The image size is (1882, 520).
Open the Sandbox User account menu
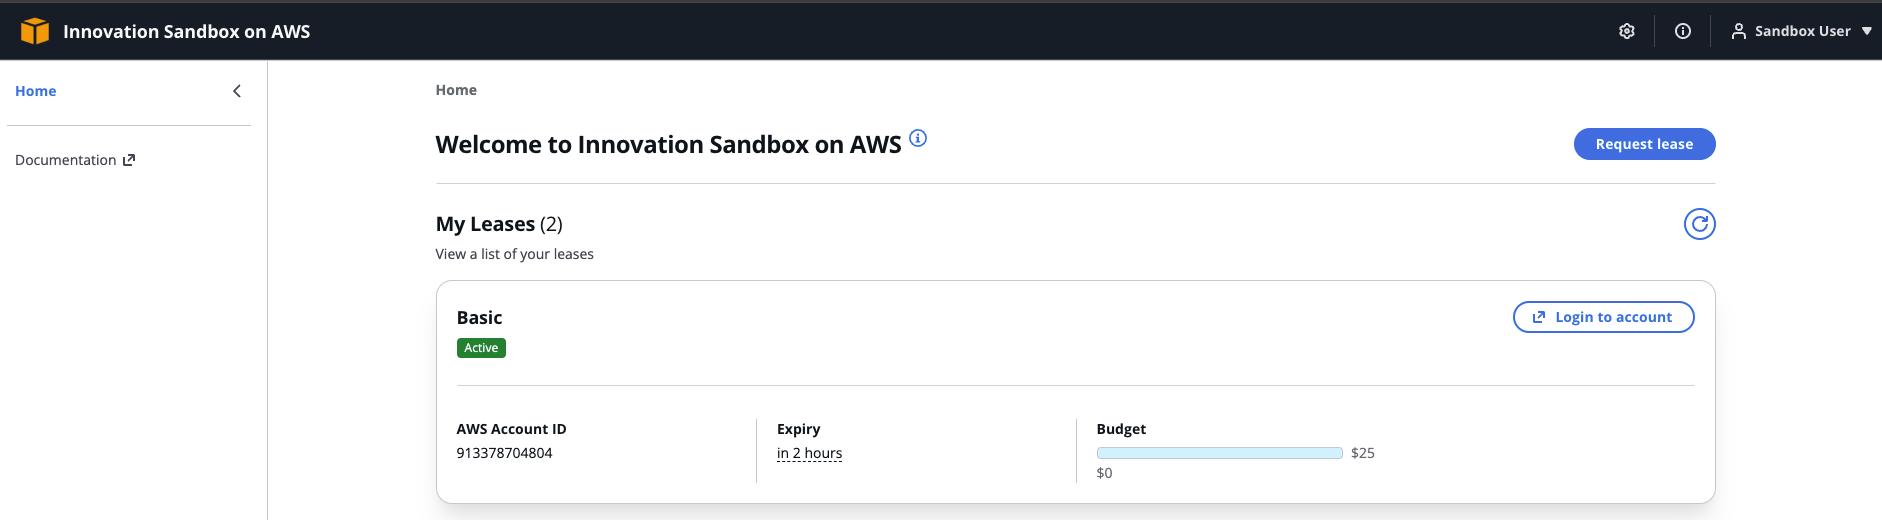[x=1802, y=31]
